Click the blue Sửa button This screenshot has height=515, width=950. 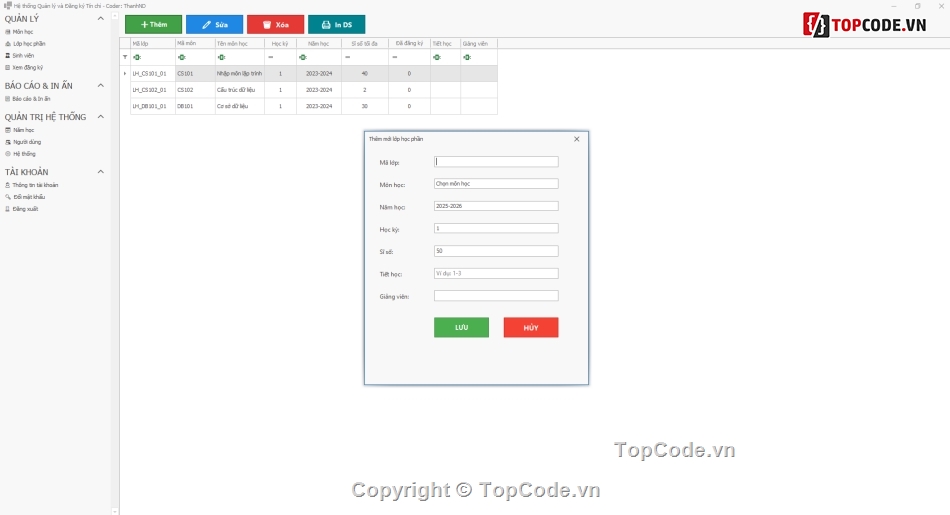[x=214, y=24]
